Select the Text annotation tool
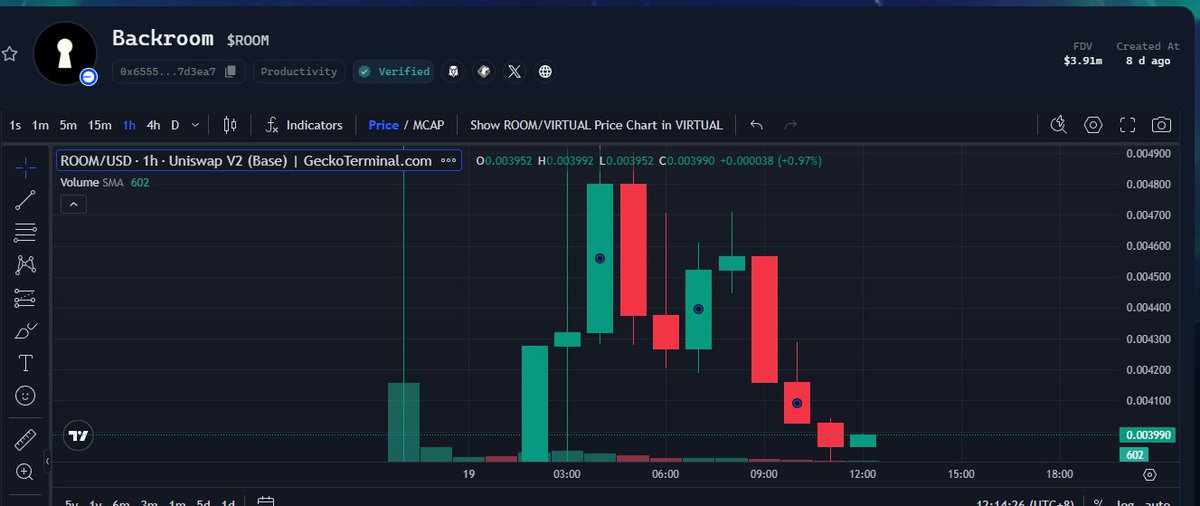 click(26, 363)
